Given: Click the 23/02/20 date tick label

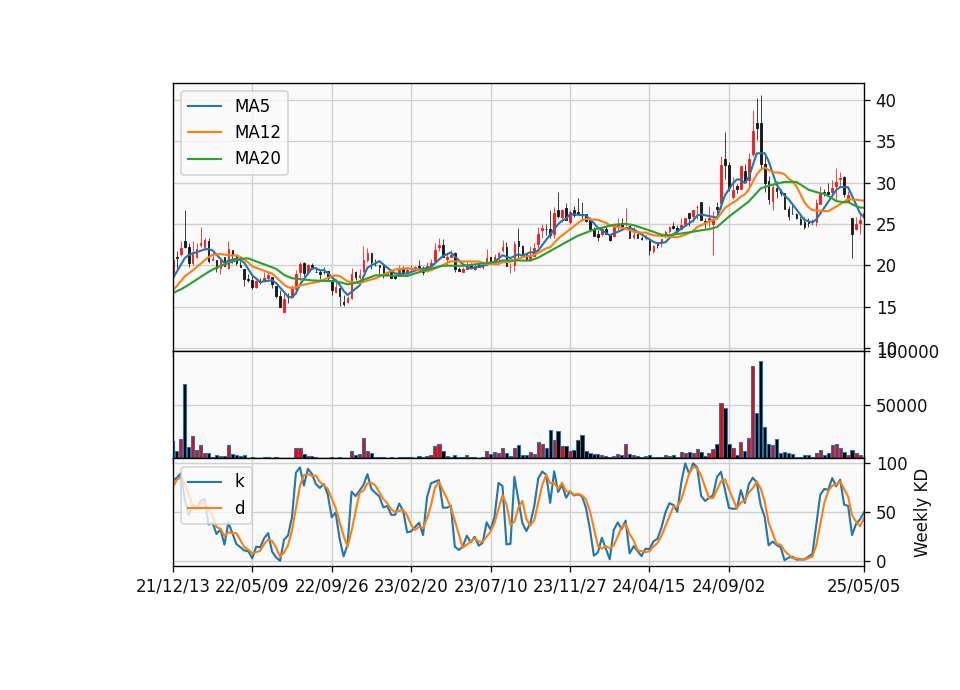Looking at the screenshot, I should point(411,586).
